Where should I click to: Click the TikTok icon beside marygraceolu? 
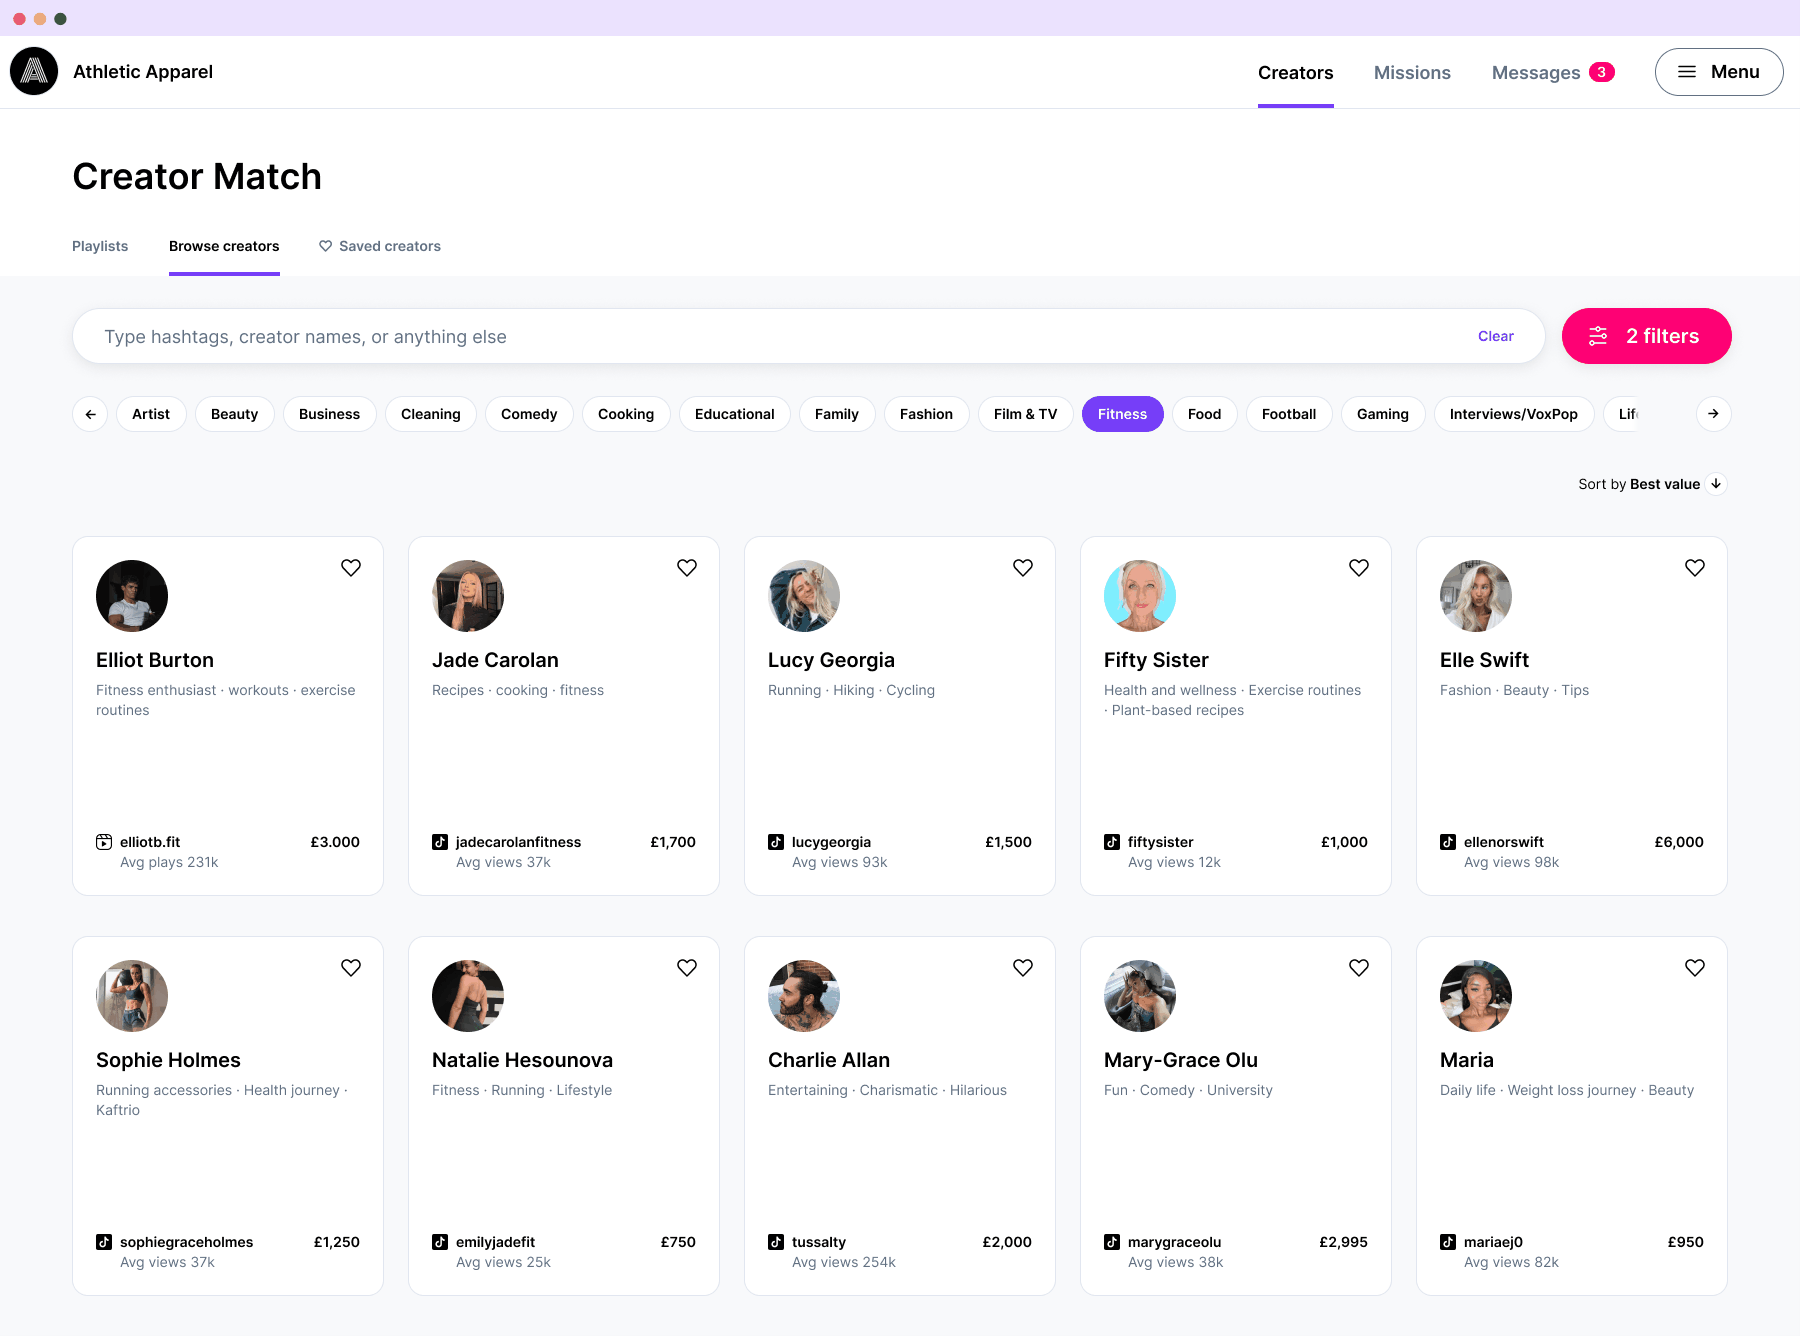[1112, 1241]
